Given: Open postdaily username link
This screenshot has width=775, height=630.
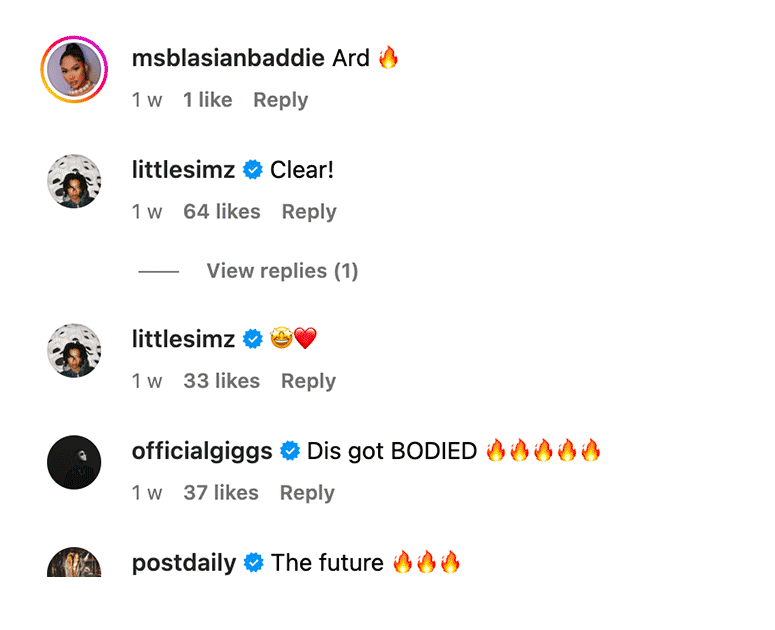Looking at the screenshot, I should (x=184, y=563).
